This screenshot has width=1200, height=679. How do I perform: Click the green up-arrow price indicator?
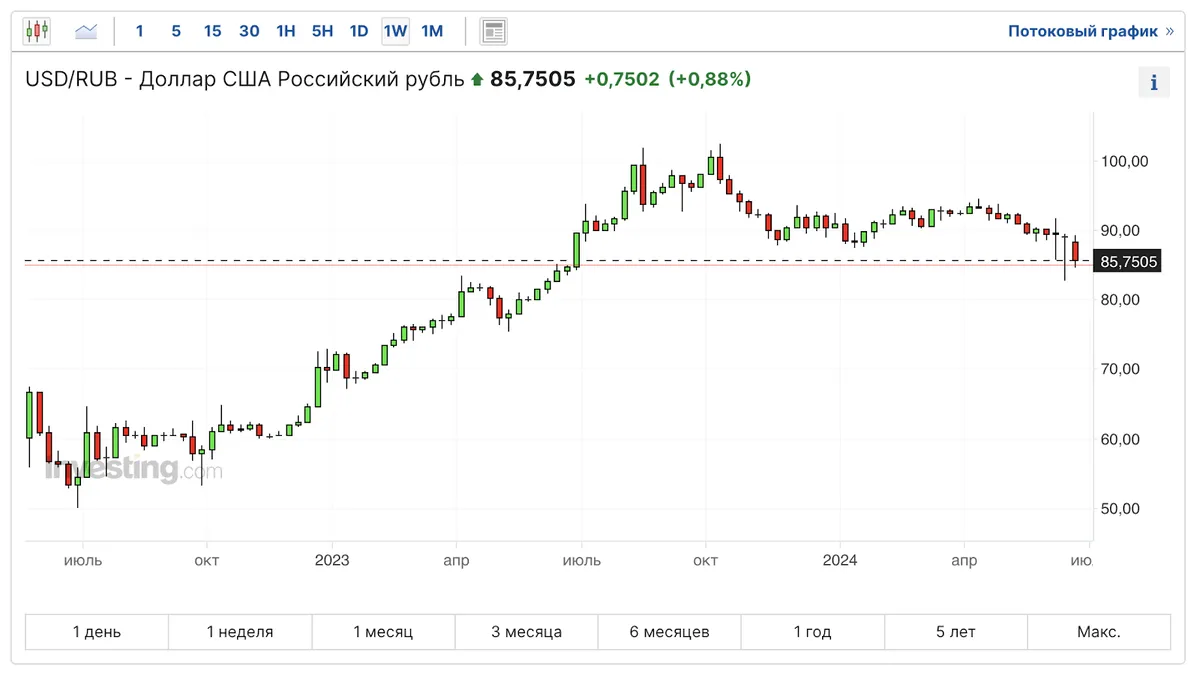pyautogui.click(x=477, y=79)
